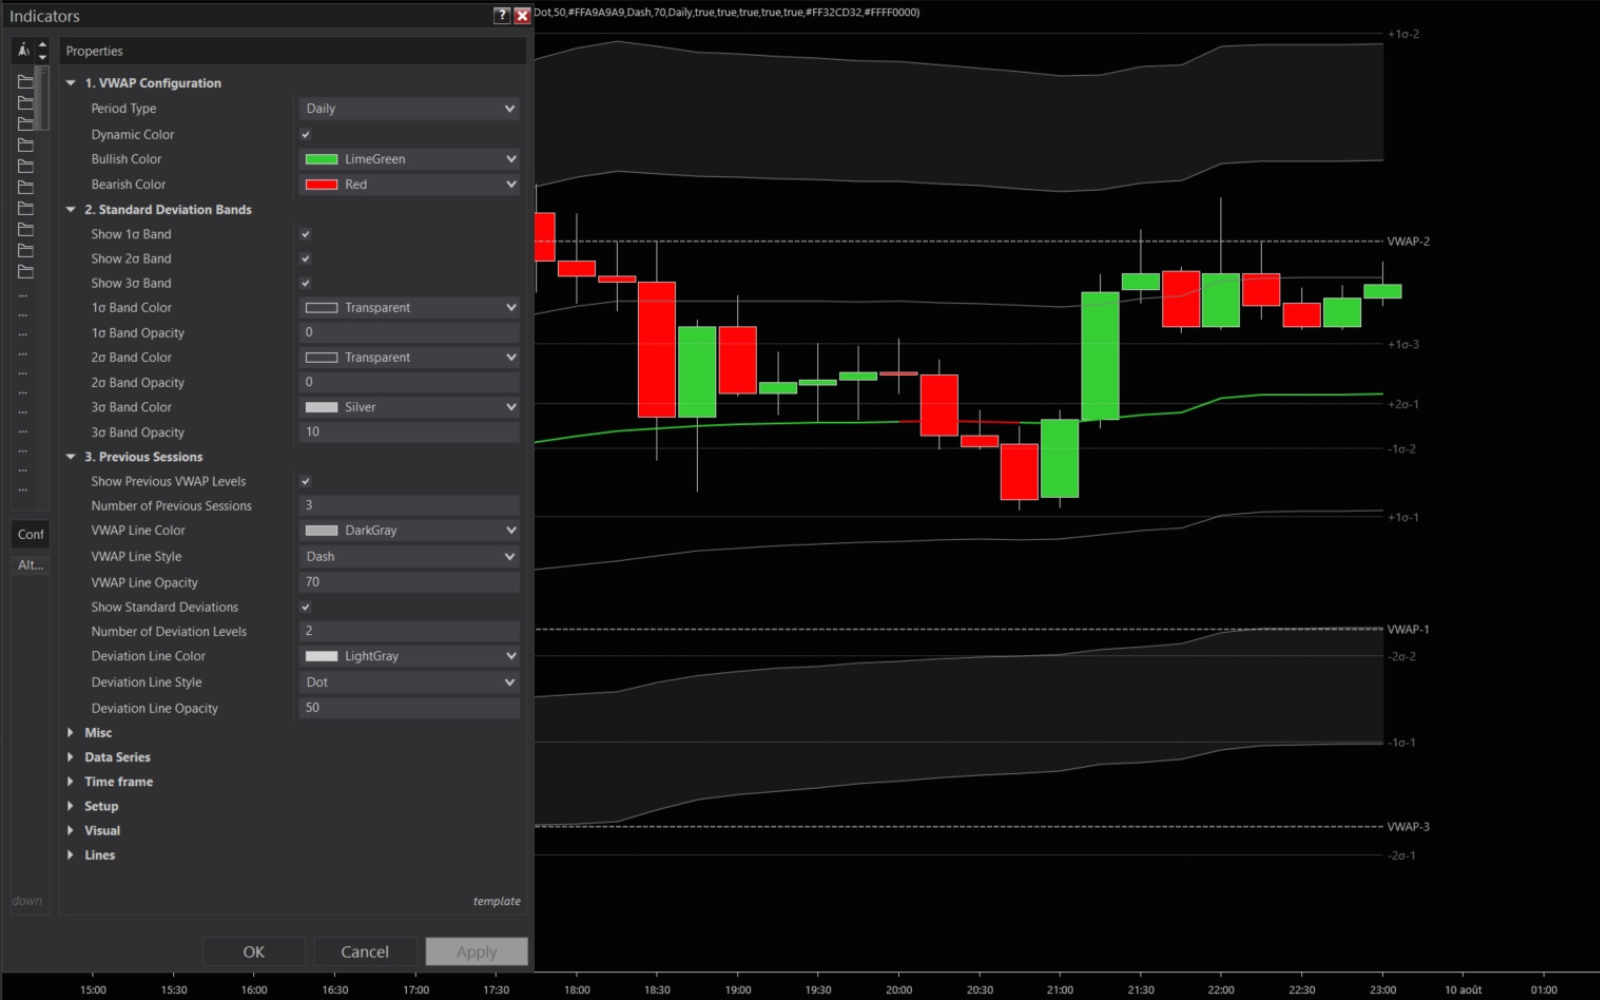Expand the Misc section
The image size is (1600, 1000).
(x=70, y=732)
